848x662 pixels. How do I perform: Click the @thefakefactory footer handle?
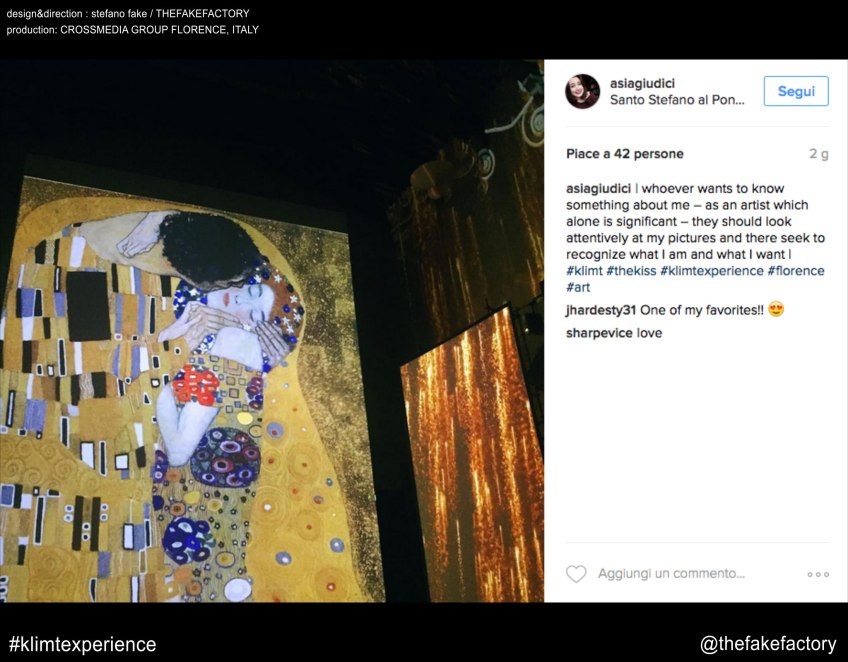[x=768, y=644]
